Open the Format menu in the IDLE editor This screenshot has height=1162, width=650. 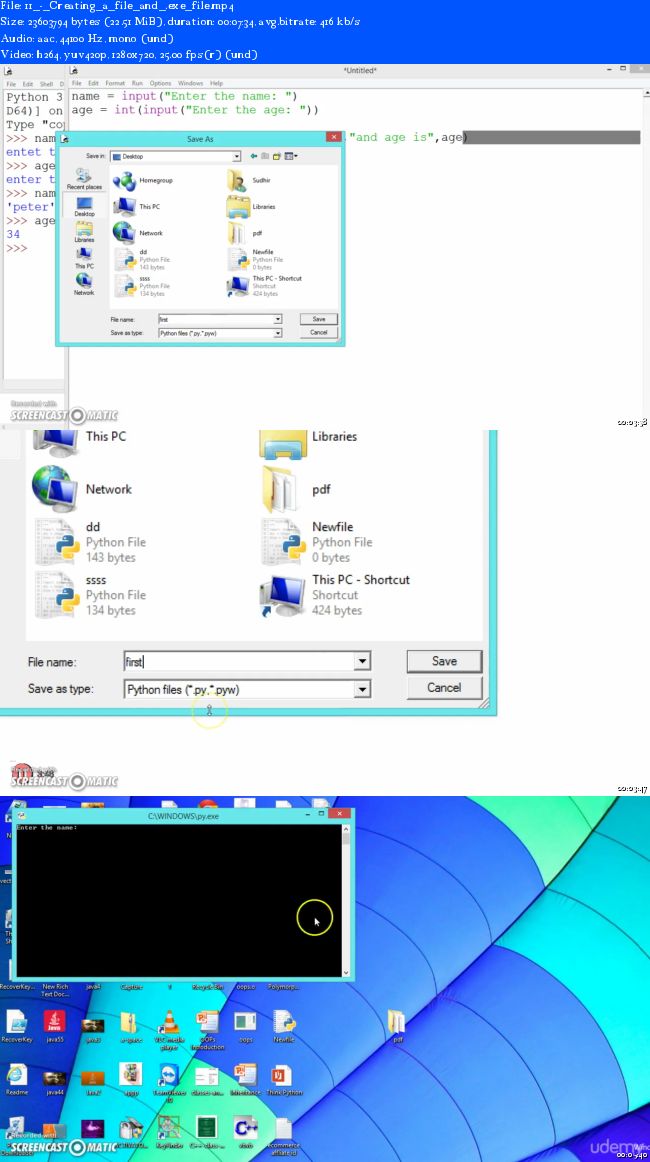pos(115,83)
